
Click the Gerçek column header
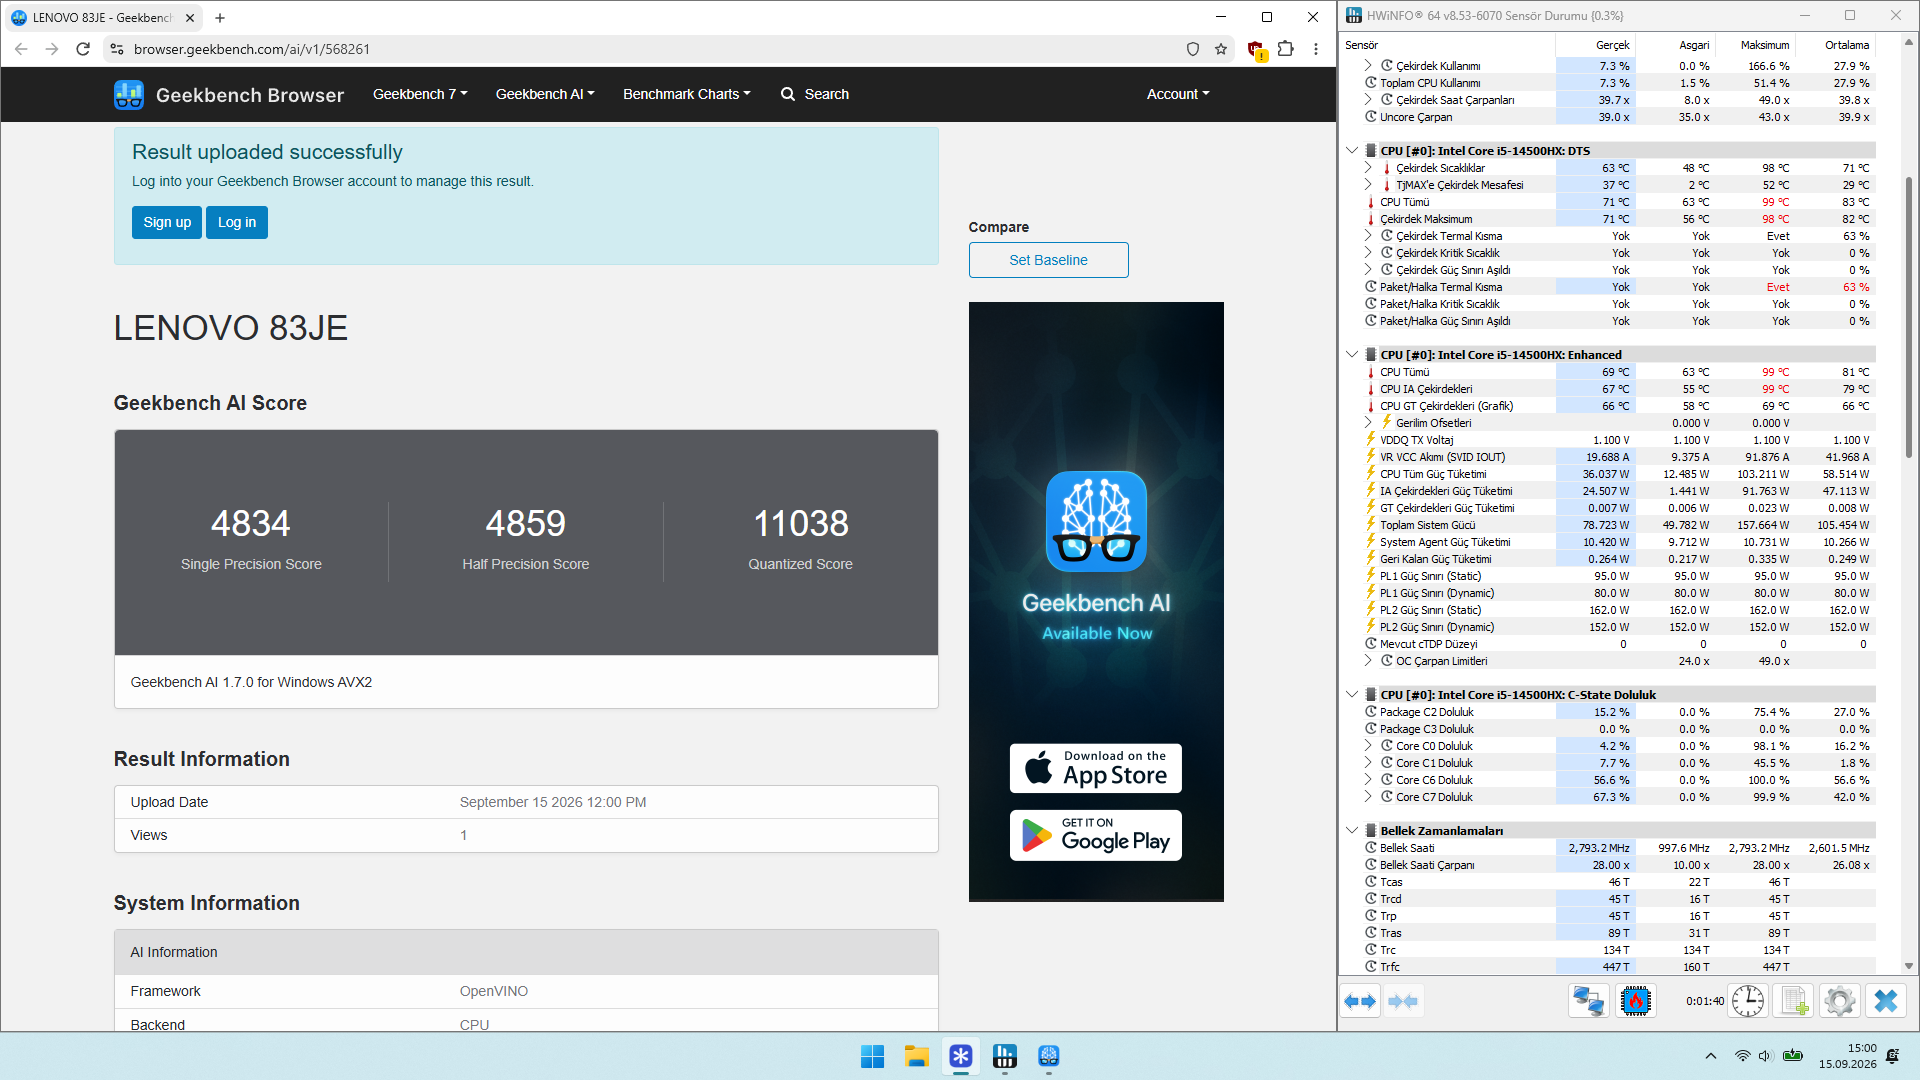[1612, 45]
